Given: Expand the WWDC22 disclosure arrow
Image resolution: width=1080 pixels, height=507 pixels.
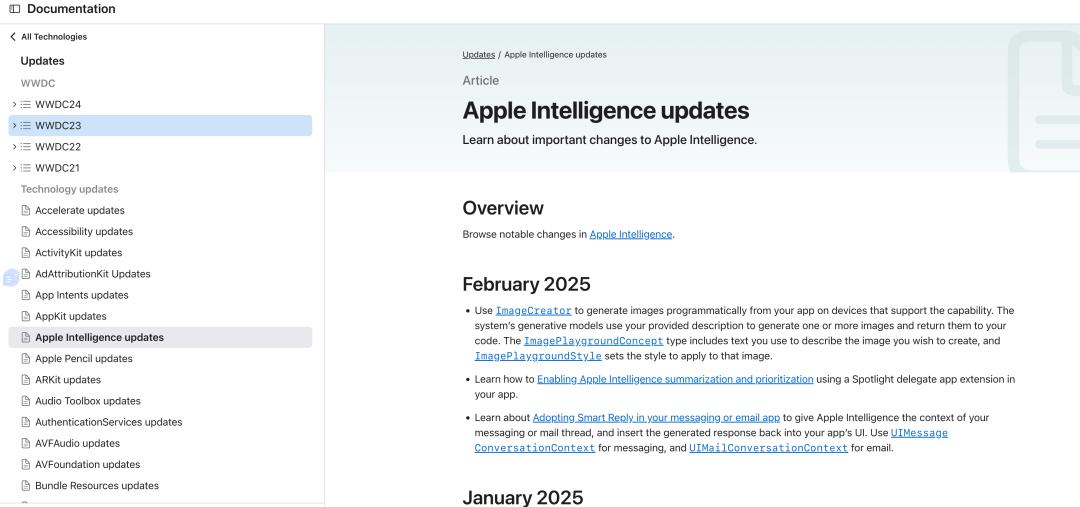Looking at the screenshot, I should click(x=14, y=147).
